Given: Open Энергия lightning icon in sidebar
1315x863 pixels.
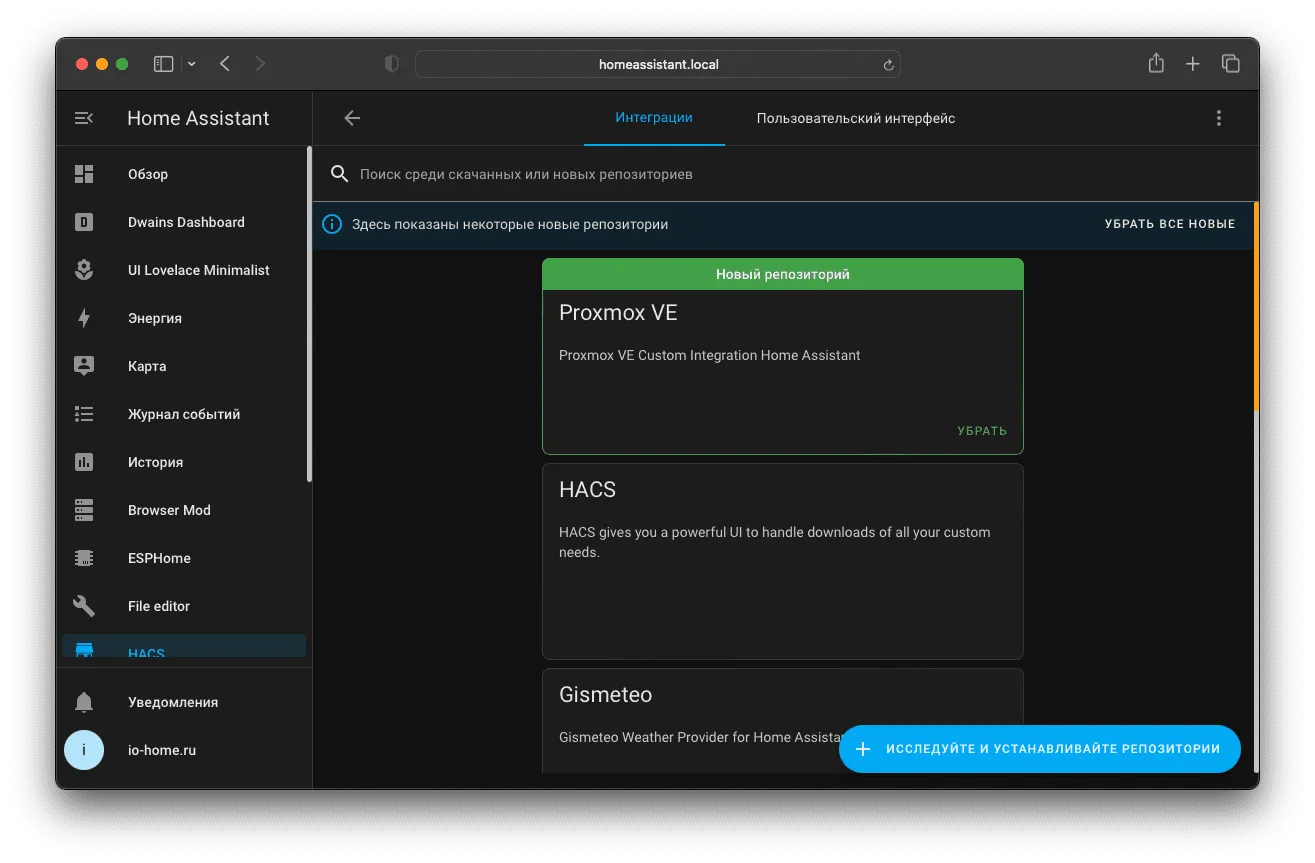Looking at the screenshot, I should (84, 318).
